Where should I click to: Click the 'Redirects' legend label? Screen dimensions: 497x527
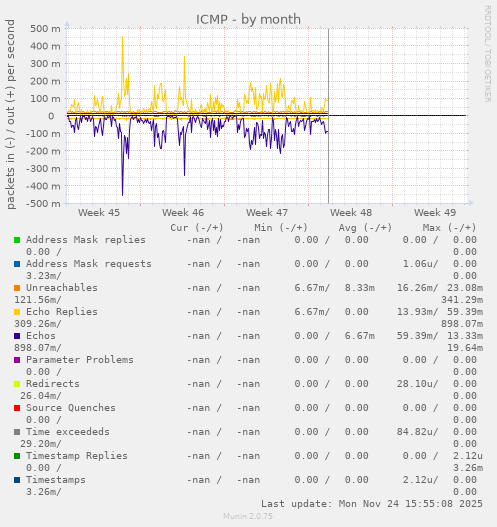53,384
